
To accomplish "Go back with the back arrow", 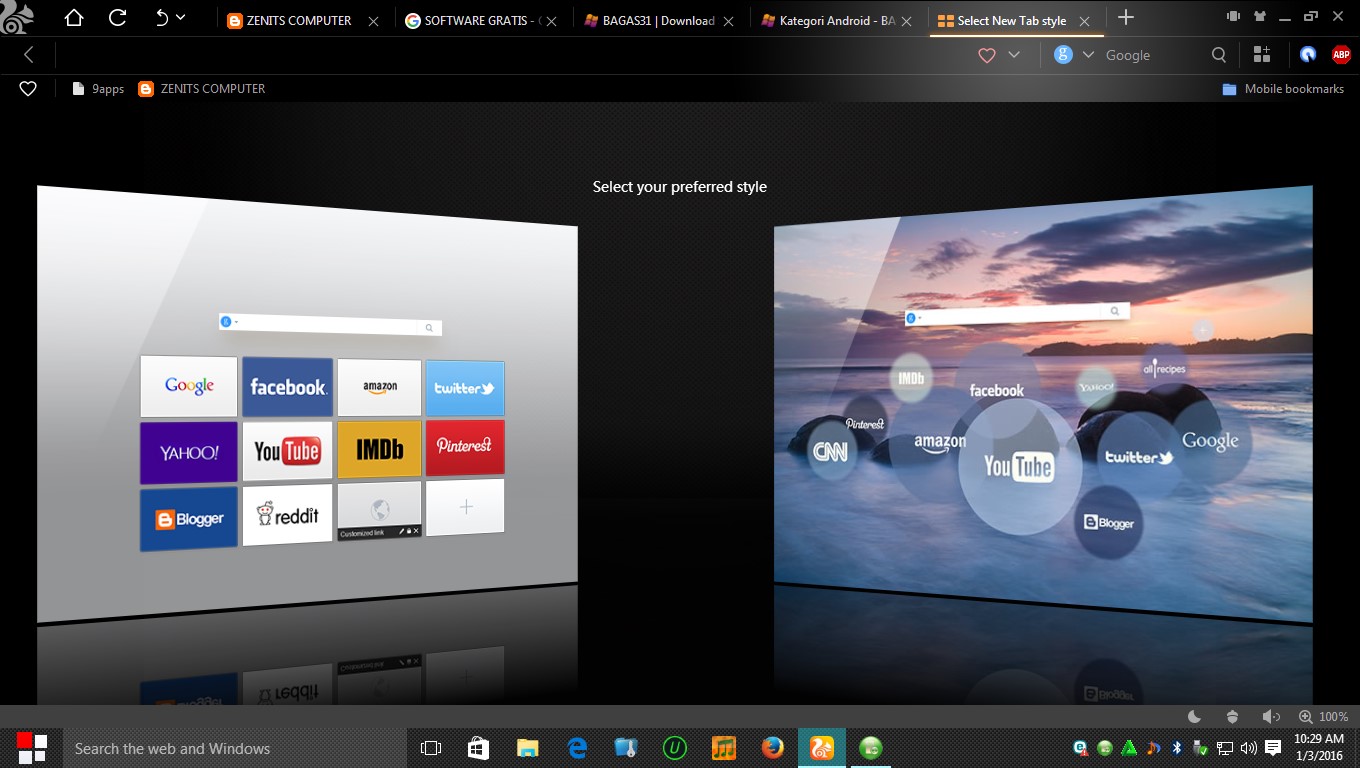I will (x=28, y=55).
